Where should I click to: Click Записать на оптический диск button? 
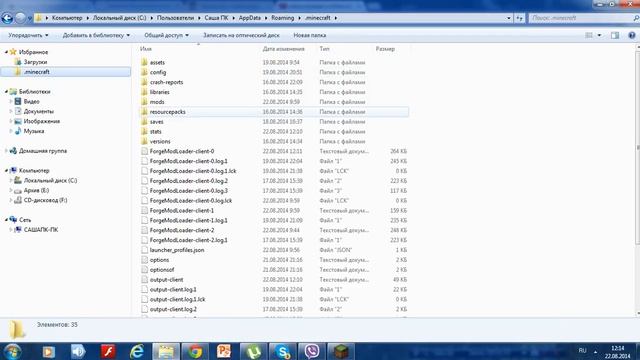click(x=241, y=36)
